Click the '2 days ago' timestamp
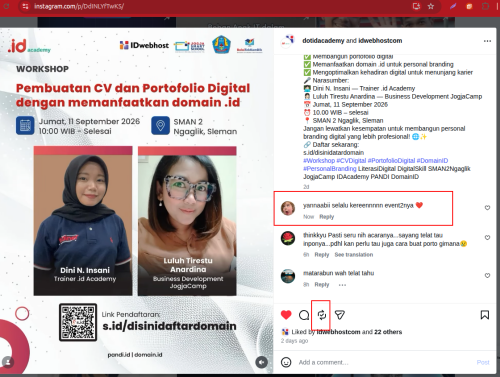 294,341
